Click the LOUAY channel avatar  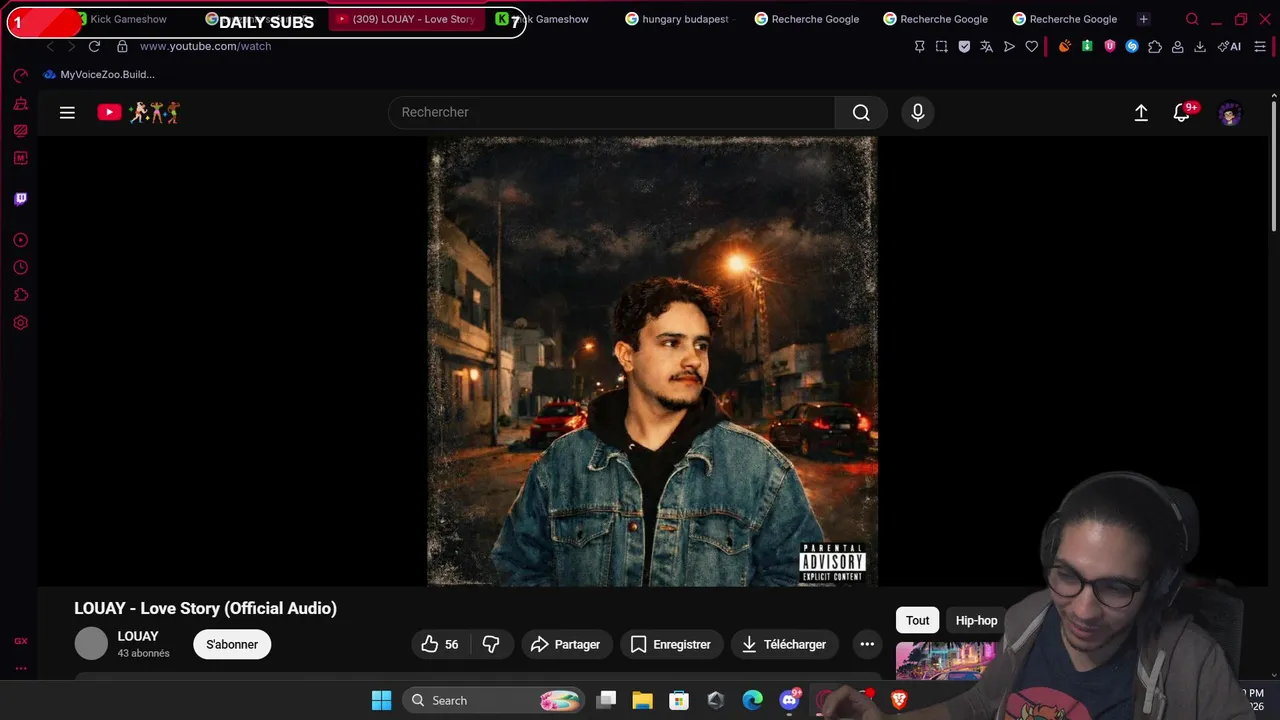pyautogui.click(x=91, y=644)
